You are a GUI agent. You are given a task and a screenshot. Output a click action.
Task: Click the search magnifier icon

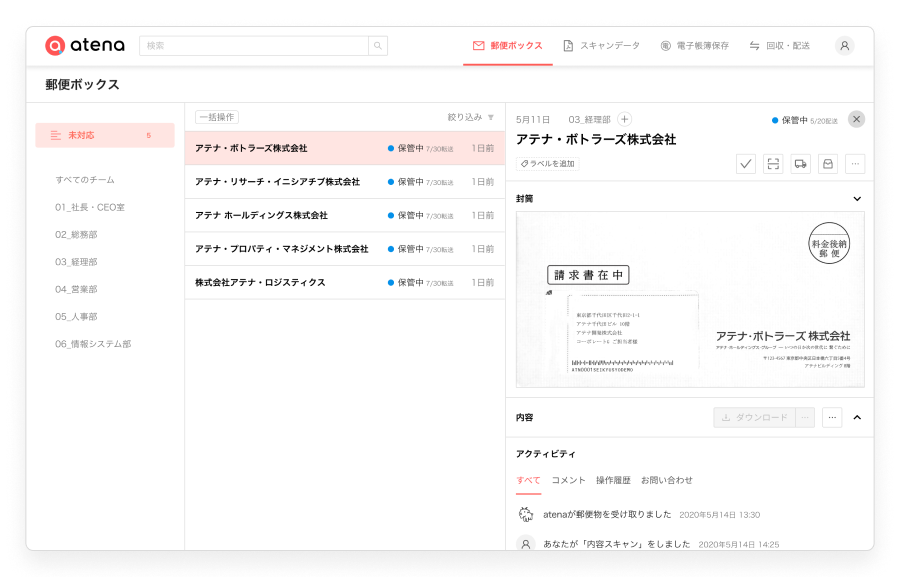click(x=378, y=46)
